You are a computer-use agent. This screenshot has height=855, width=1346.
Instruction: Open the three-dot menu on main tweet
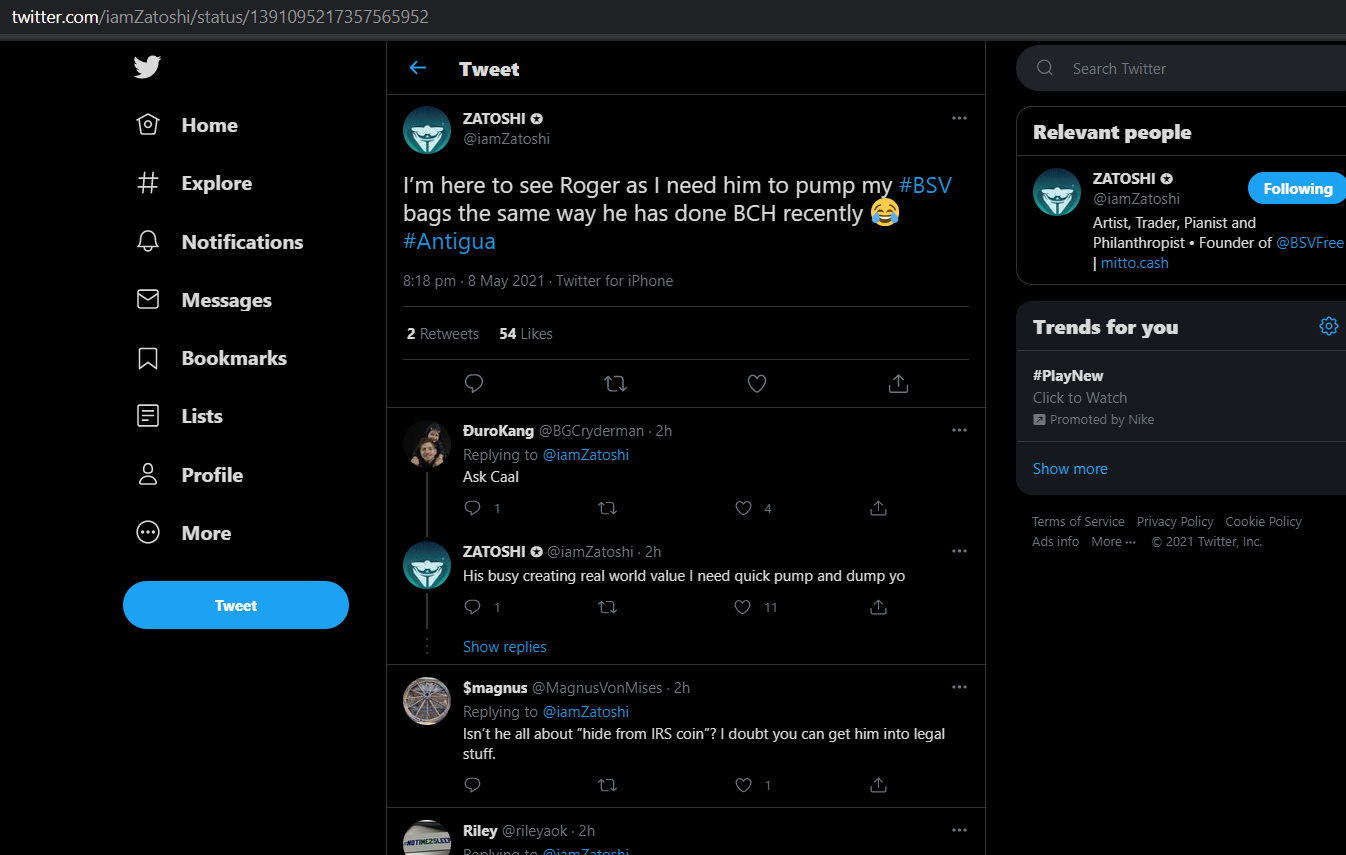click(959, 118)
